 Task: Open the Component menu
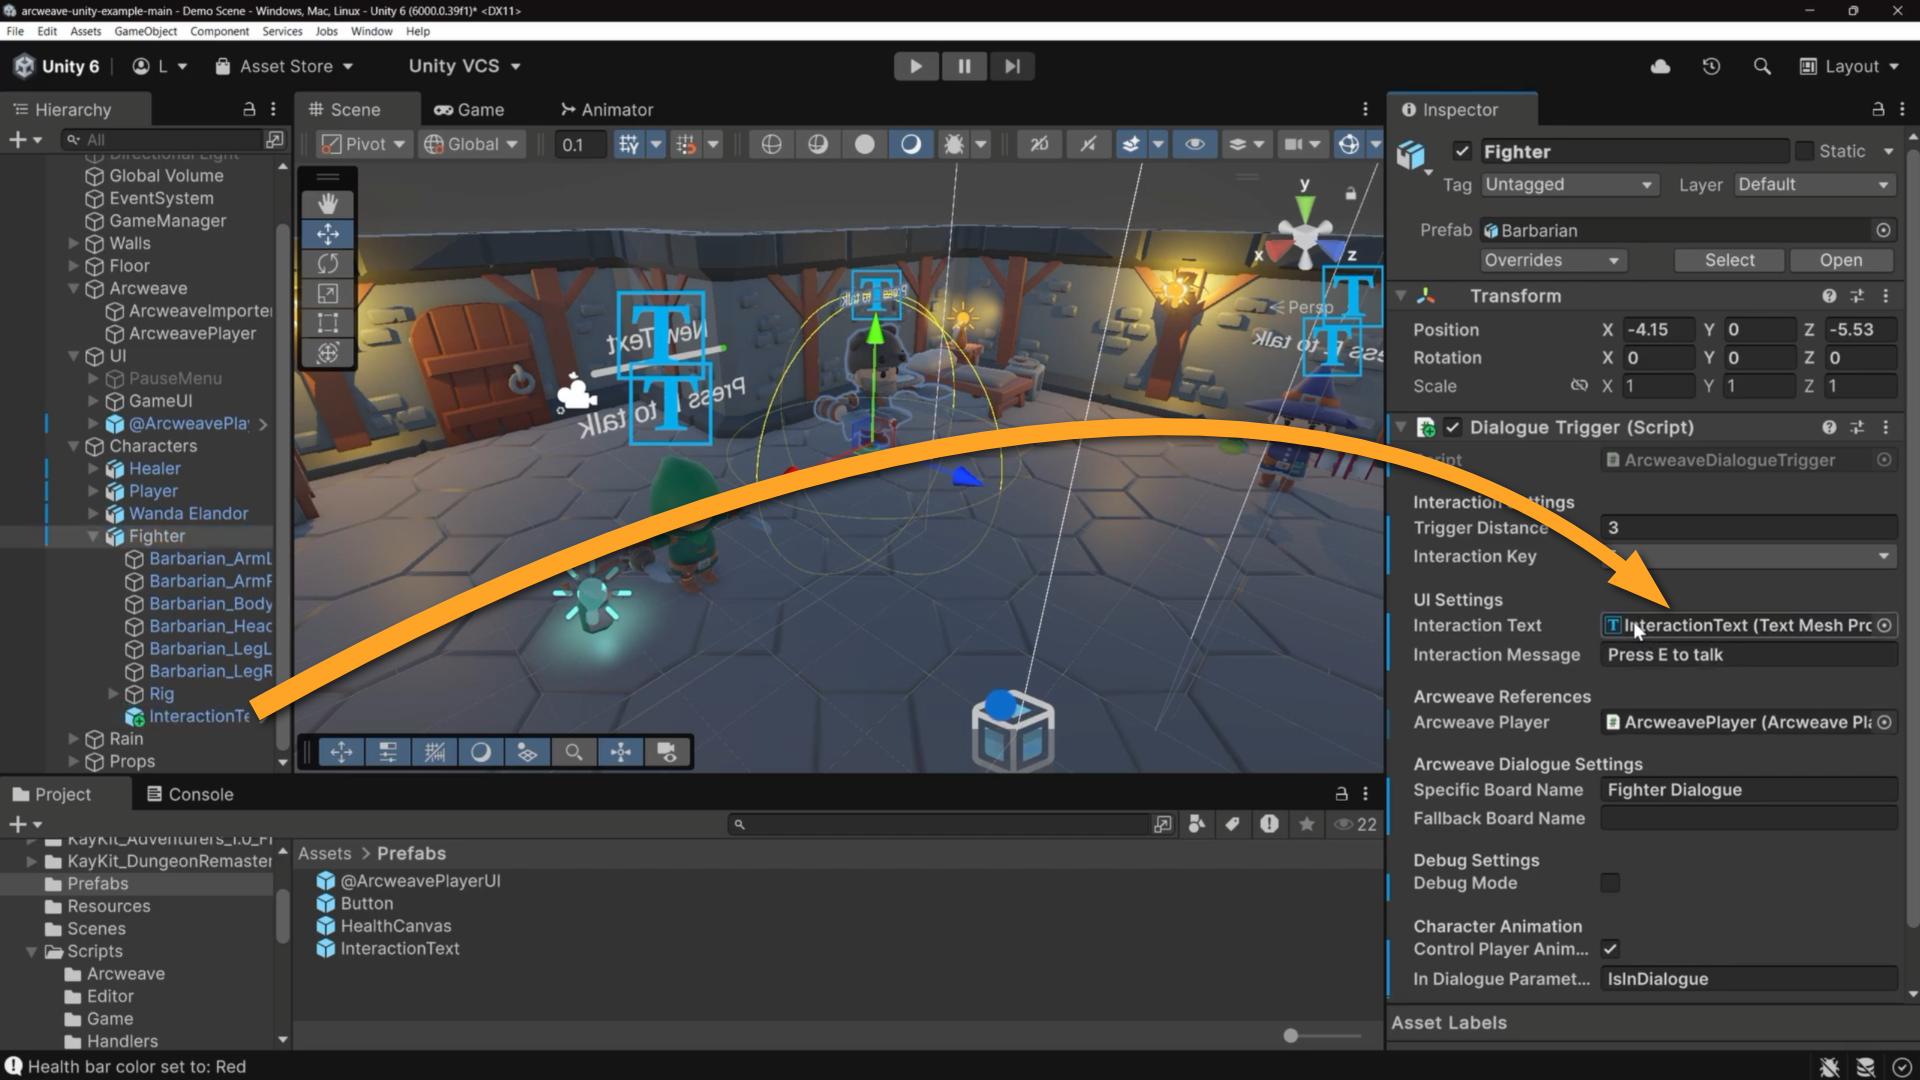pyautogui.click(x=219, y=31)
